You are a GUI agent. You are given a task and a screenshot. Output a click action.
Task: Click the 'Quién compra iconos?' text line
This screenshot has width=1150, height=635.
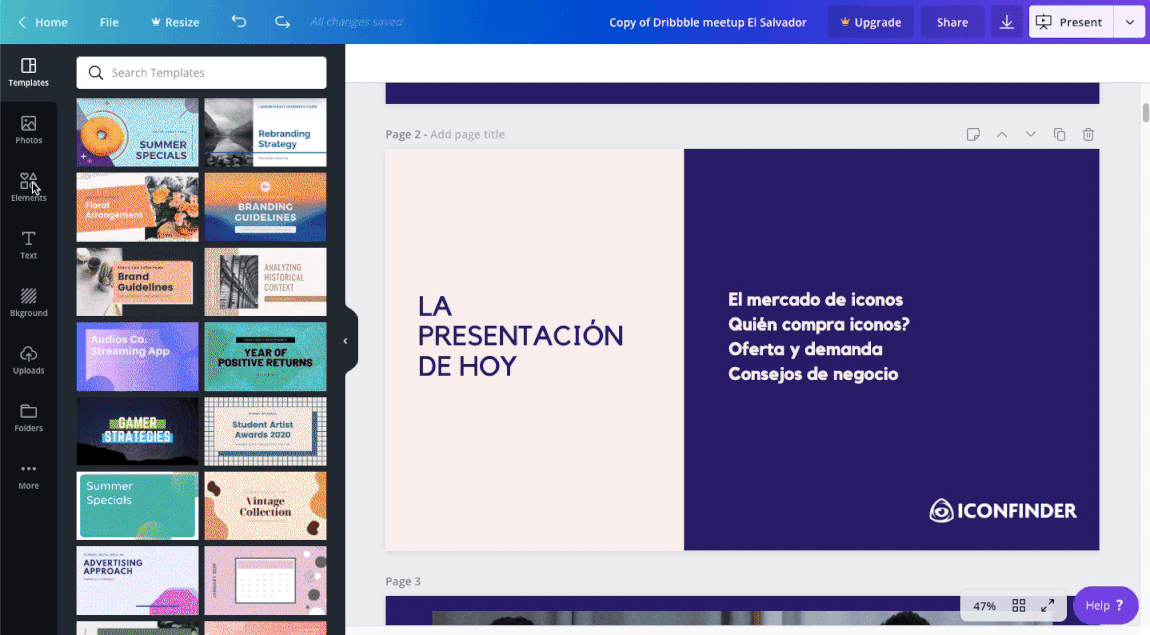(x=818, y=324)
